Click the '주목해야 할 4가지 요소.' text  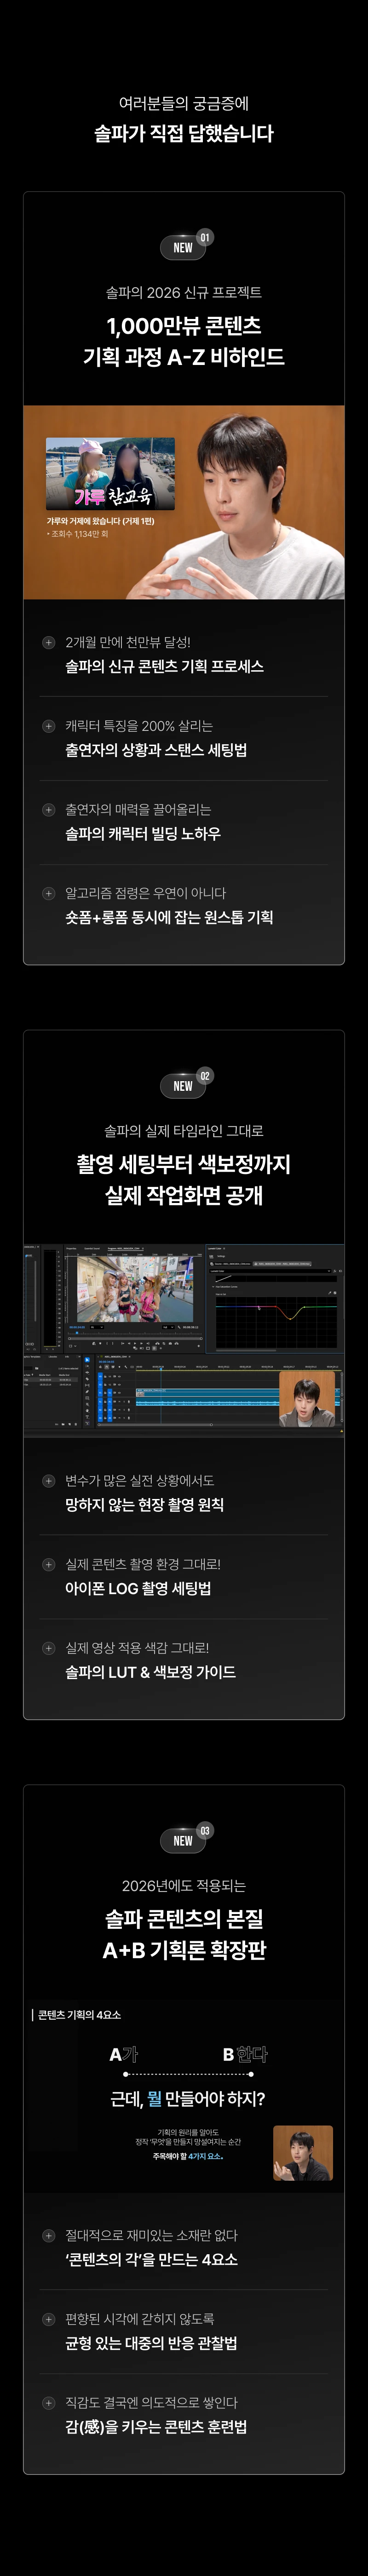pyautogui.click(x=188, y=2156)
